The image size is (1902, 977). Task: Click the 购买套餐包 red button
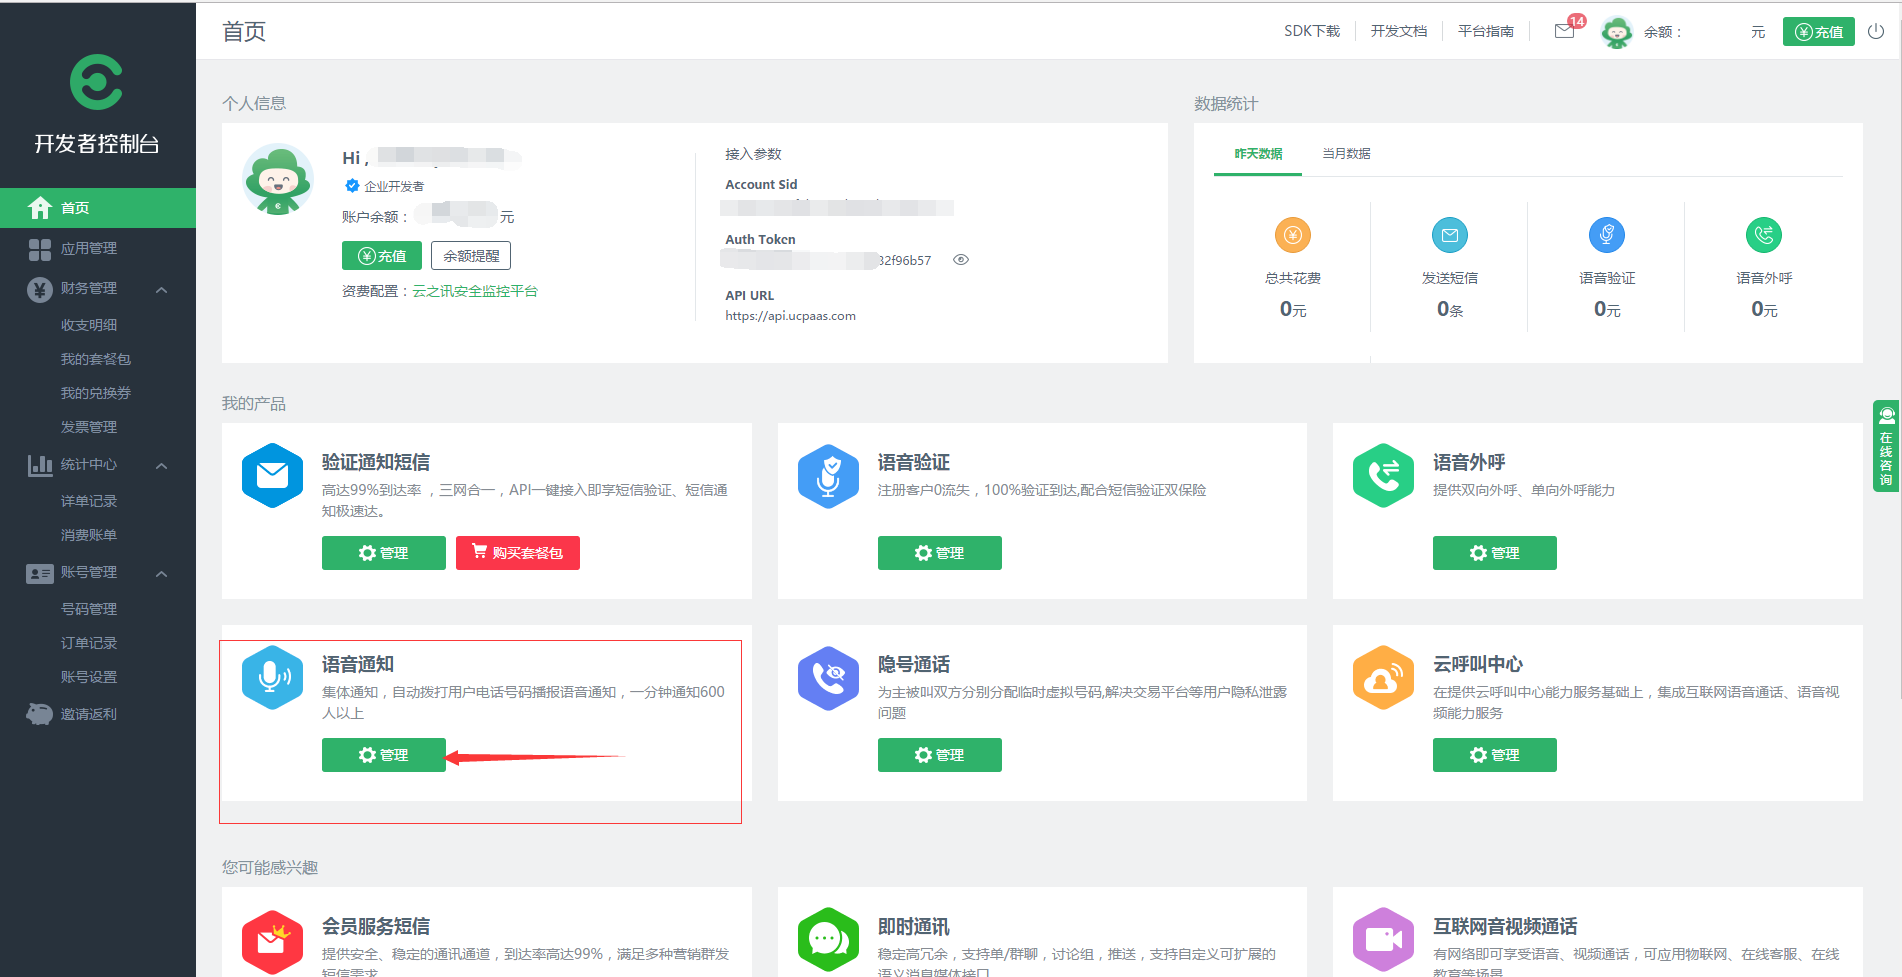[517, 553]
